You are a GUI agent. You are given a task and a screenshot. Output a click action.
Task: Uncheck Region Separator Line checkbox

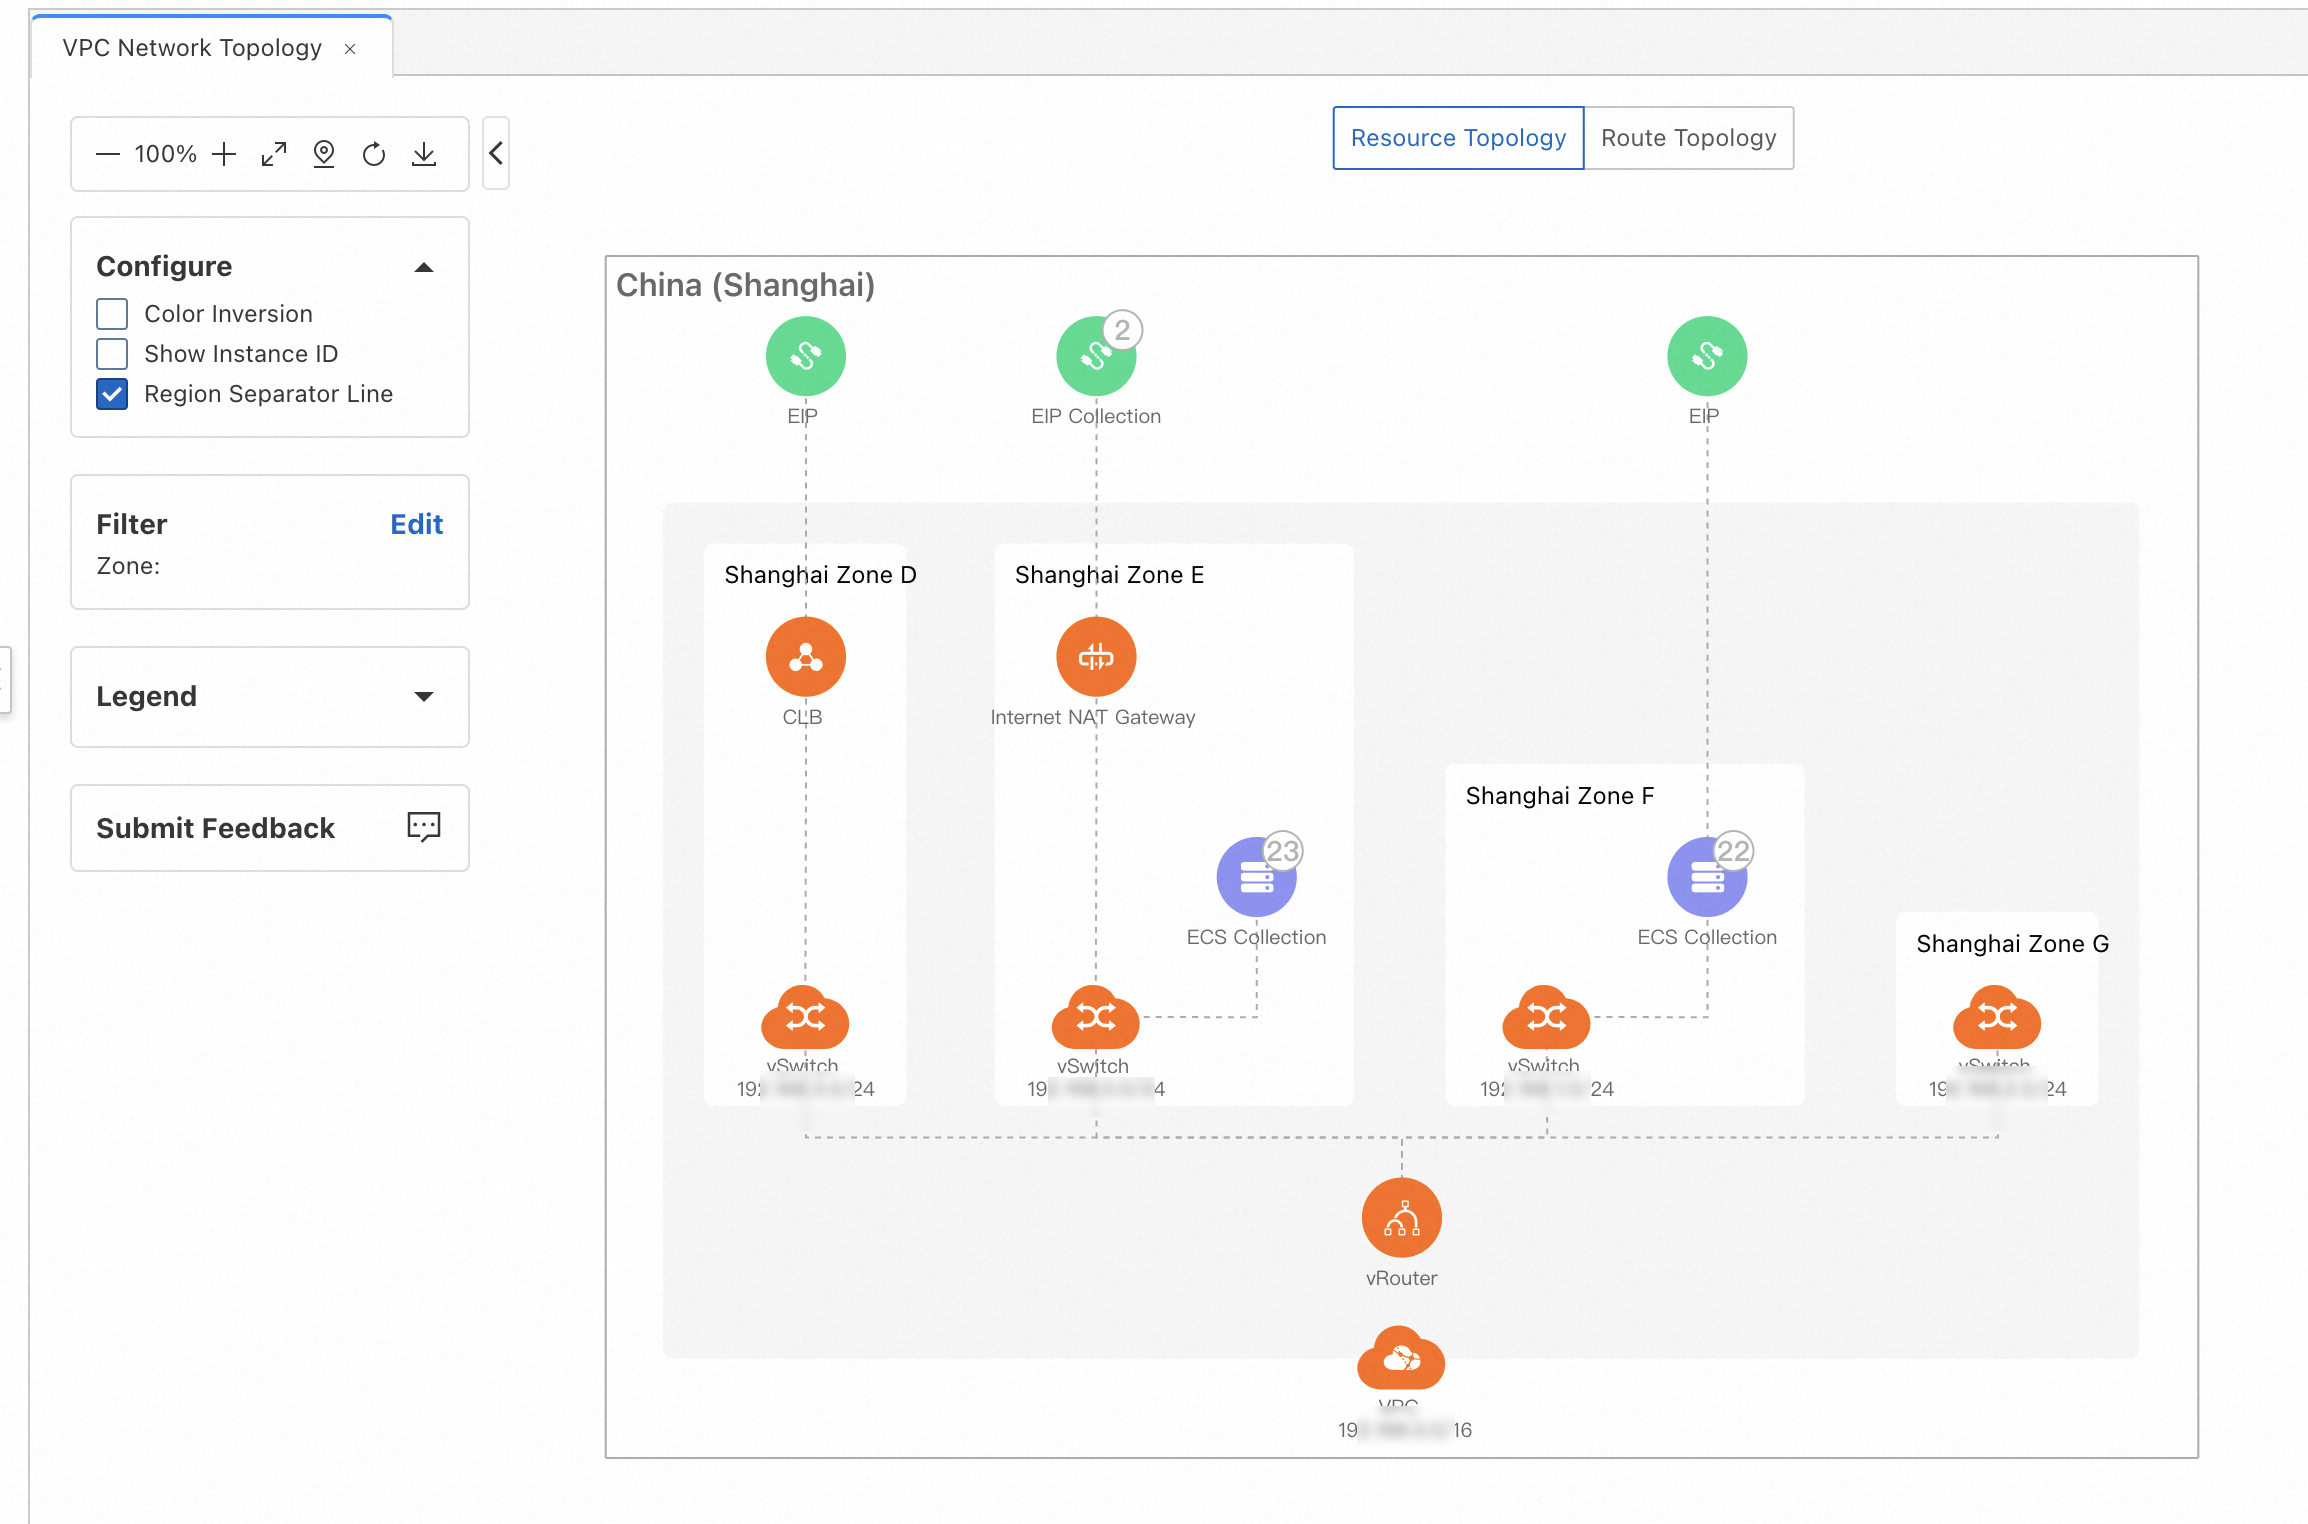coord(112,394)
